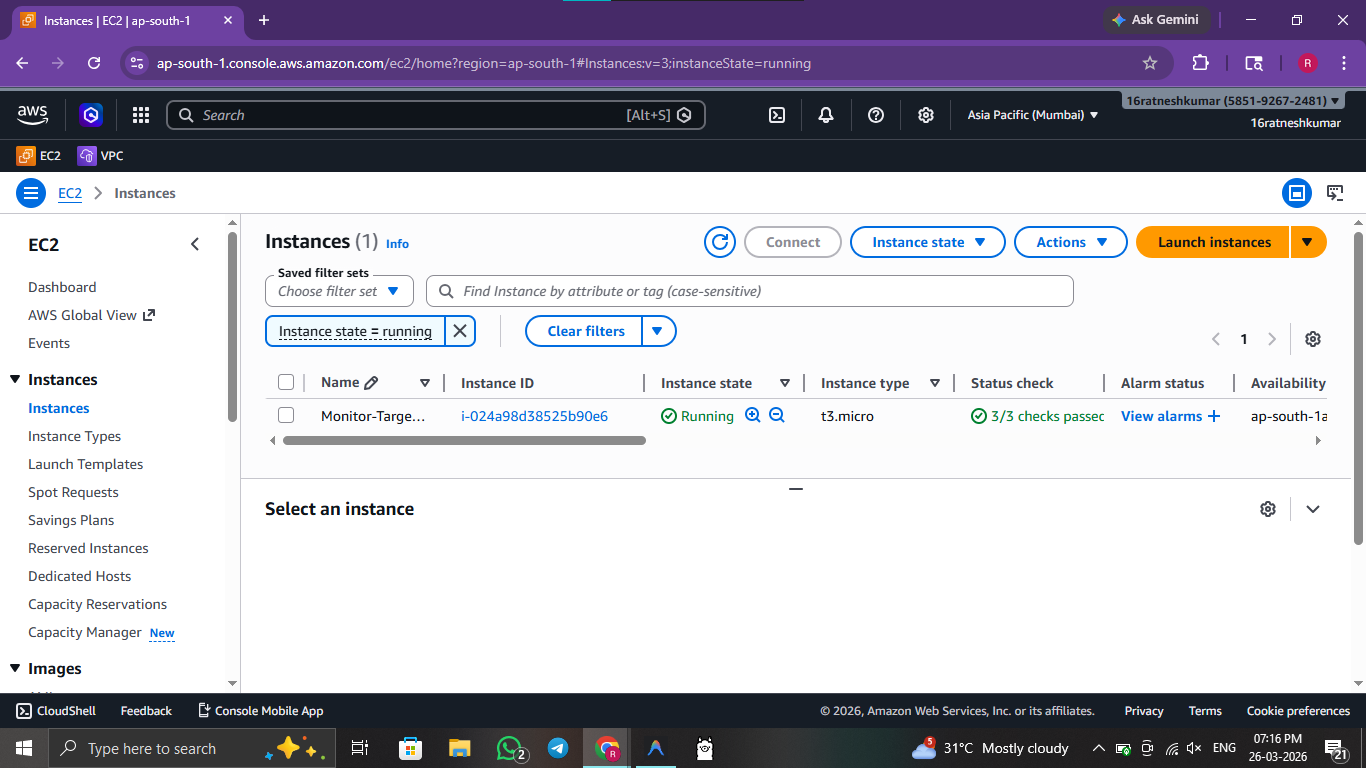1366x768 pixels.
Task: Open the VPC favorite shortcut
Action: [100, 156]
